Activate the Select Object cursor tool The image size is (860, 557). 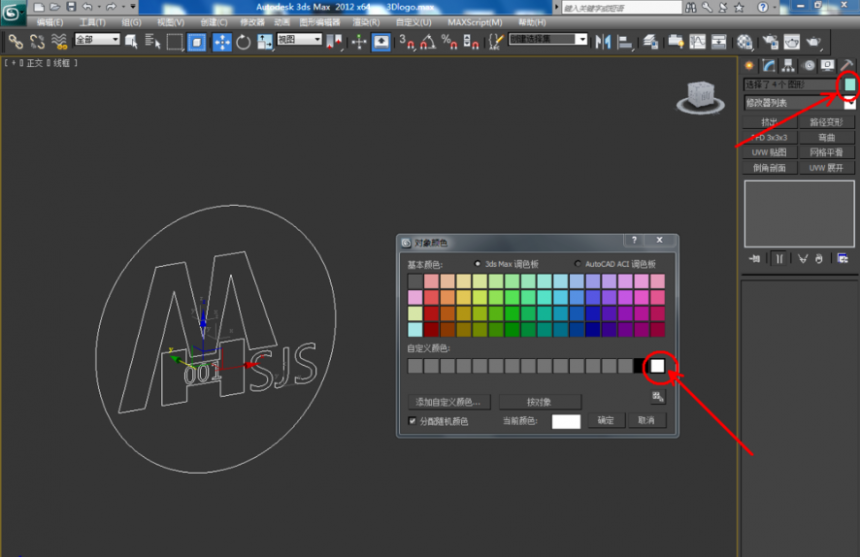click(x=131, y=42)
